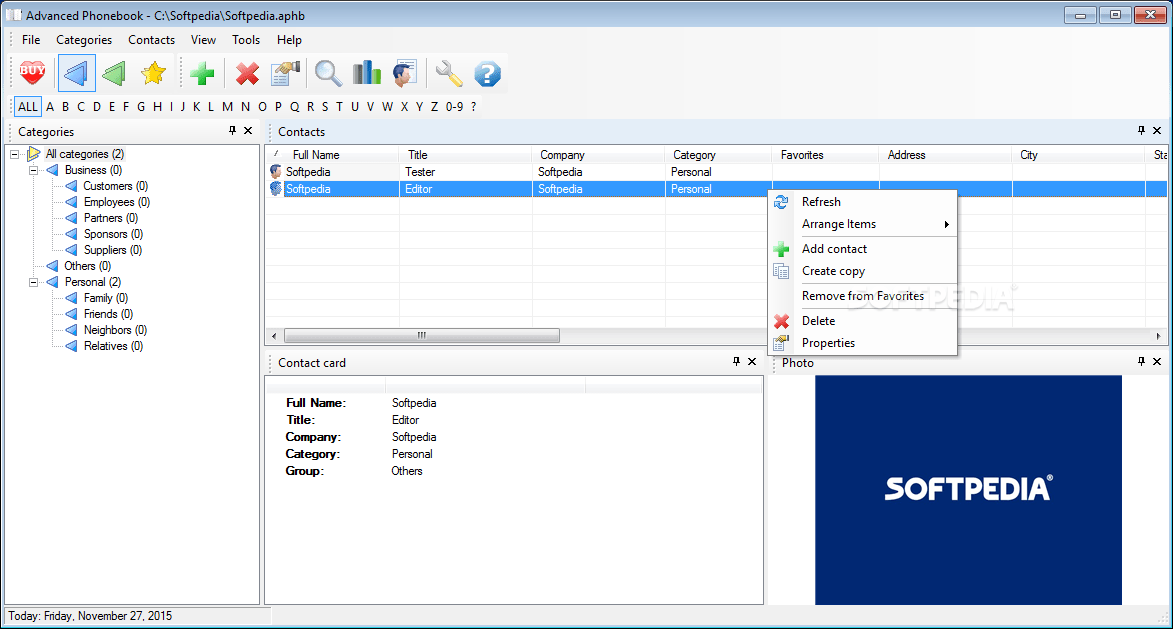The image size is (1173, 629).
Task: Open the Contacts menu
Action: (151, 40)
